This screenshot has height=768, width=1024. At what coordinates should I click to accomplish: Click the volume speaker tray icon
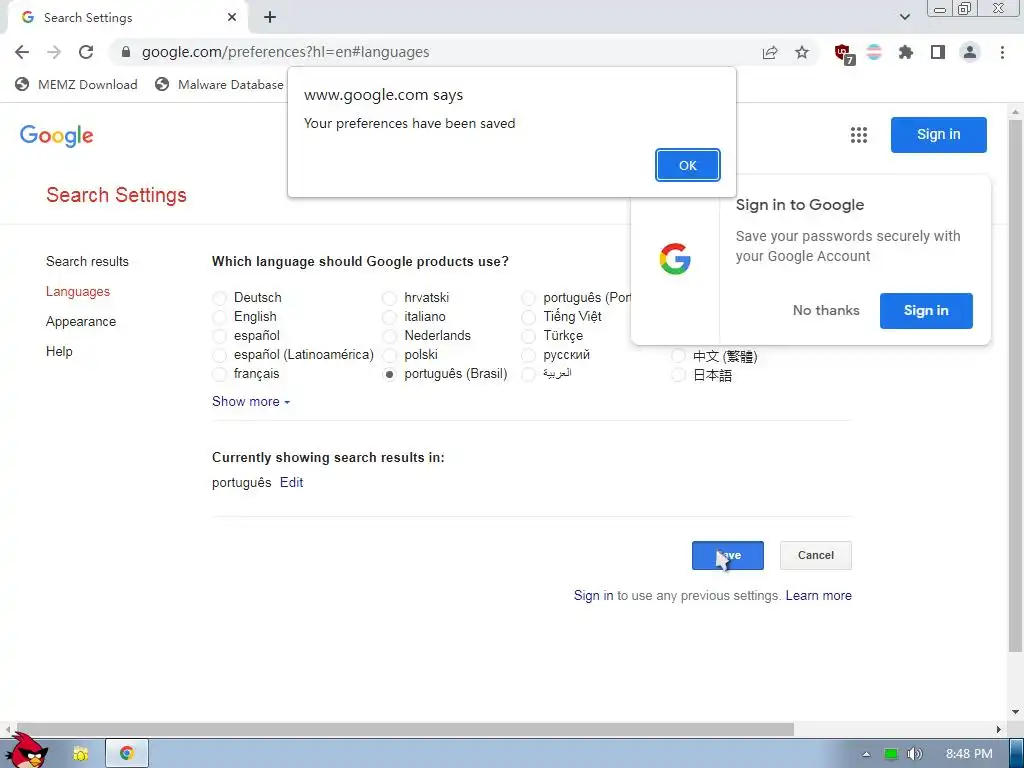tap(914, 754)
